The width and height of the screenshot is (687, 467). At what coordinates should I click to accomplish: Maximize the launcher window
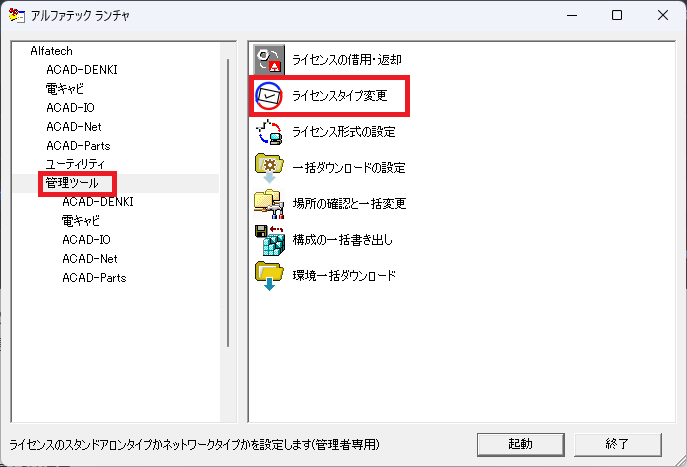pyautogui.click(x=617, y=15)
